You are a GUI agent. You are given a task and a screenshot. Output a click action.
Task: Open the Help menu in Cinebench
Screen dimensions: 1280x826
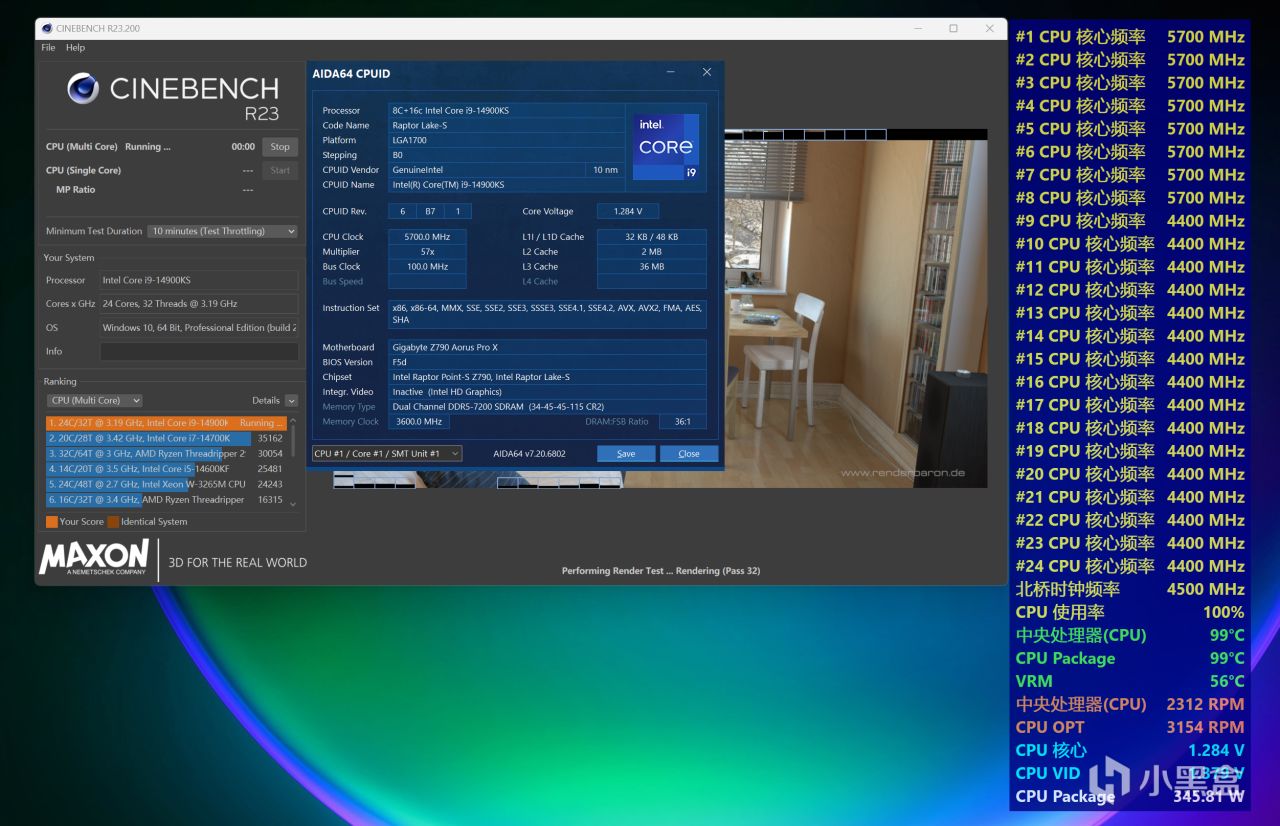tap(75, 47)
